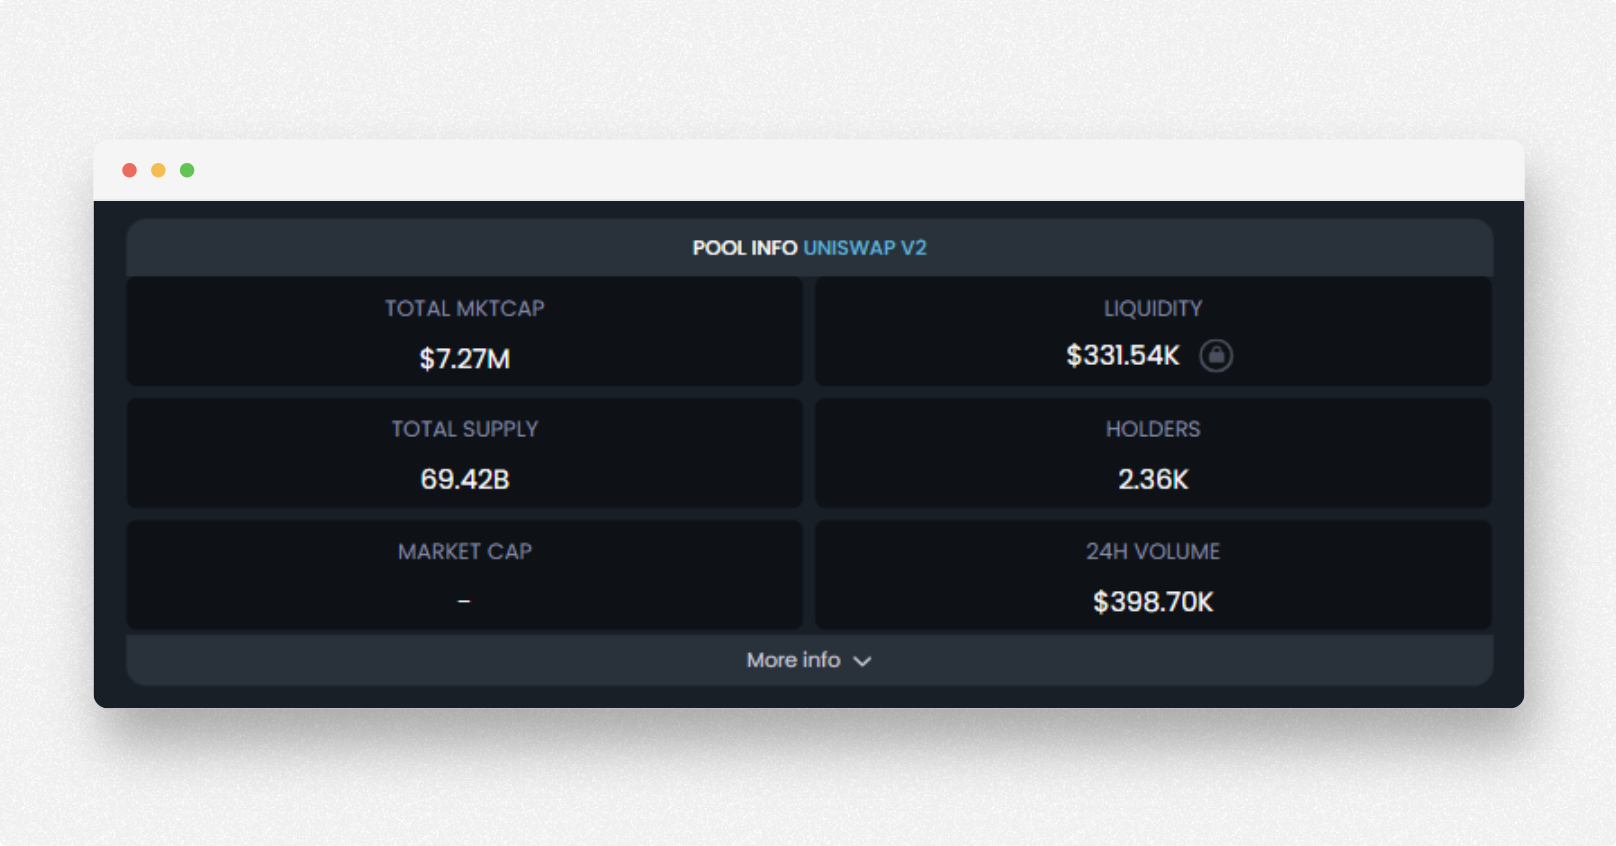Expand the More info chevron arrow
This screenshot has height=846, width=1616.
[x=862, y=661]
